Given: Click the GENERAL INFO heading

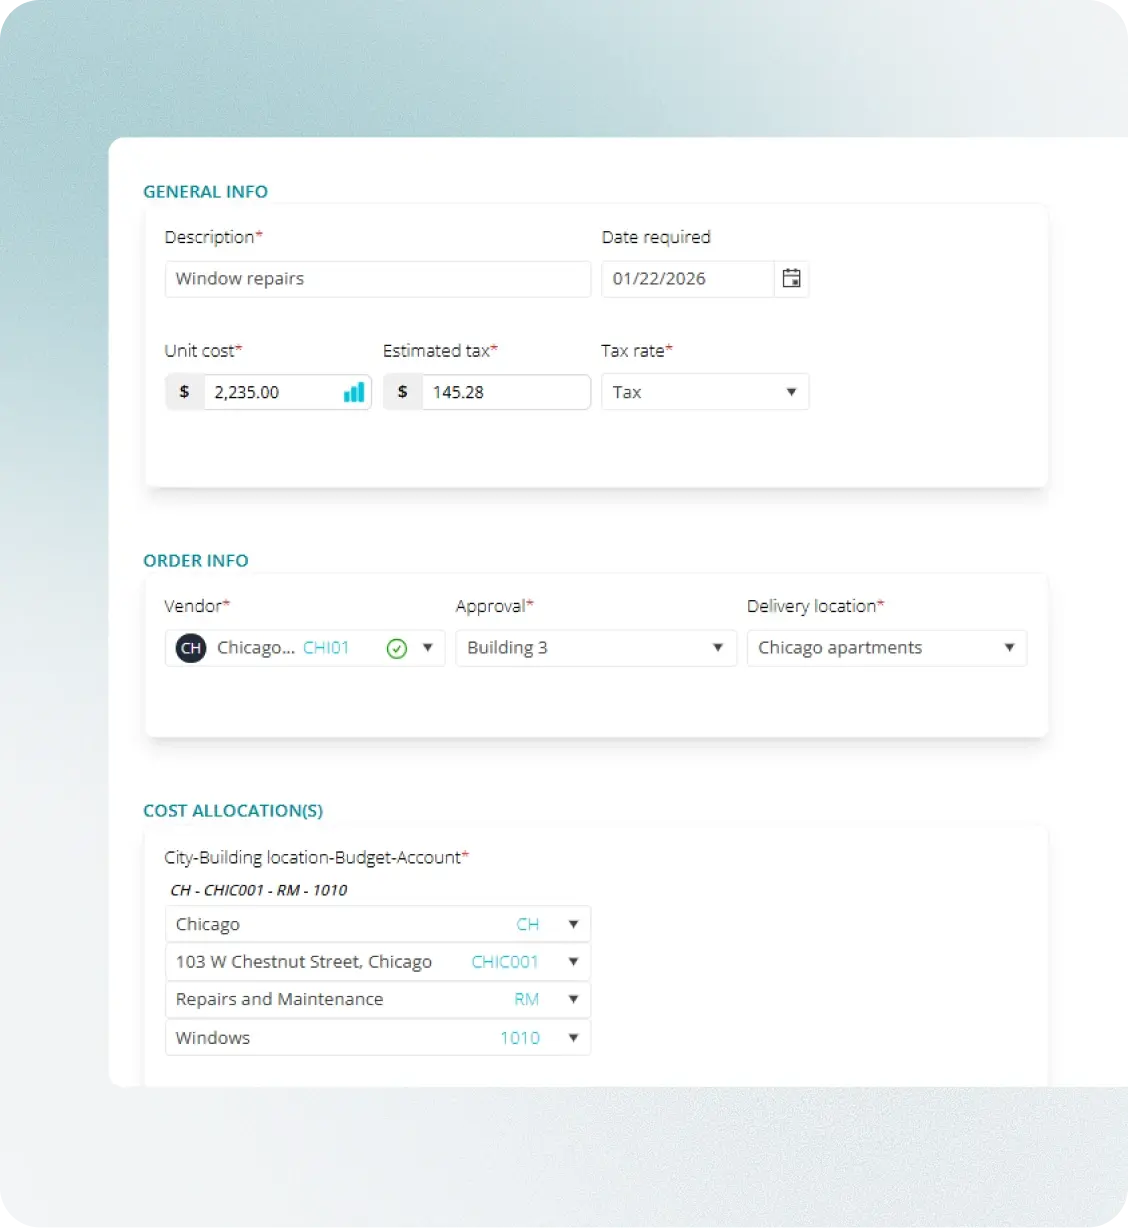Looking at the screenshot, I should [206, 192].
